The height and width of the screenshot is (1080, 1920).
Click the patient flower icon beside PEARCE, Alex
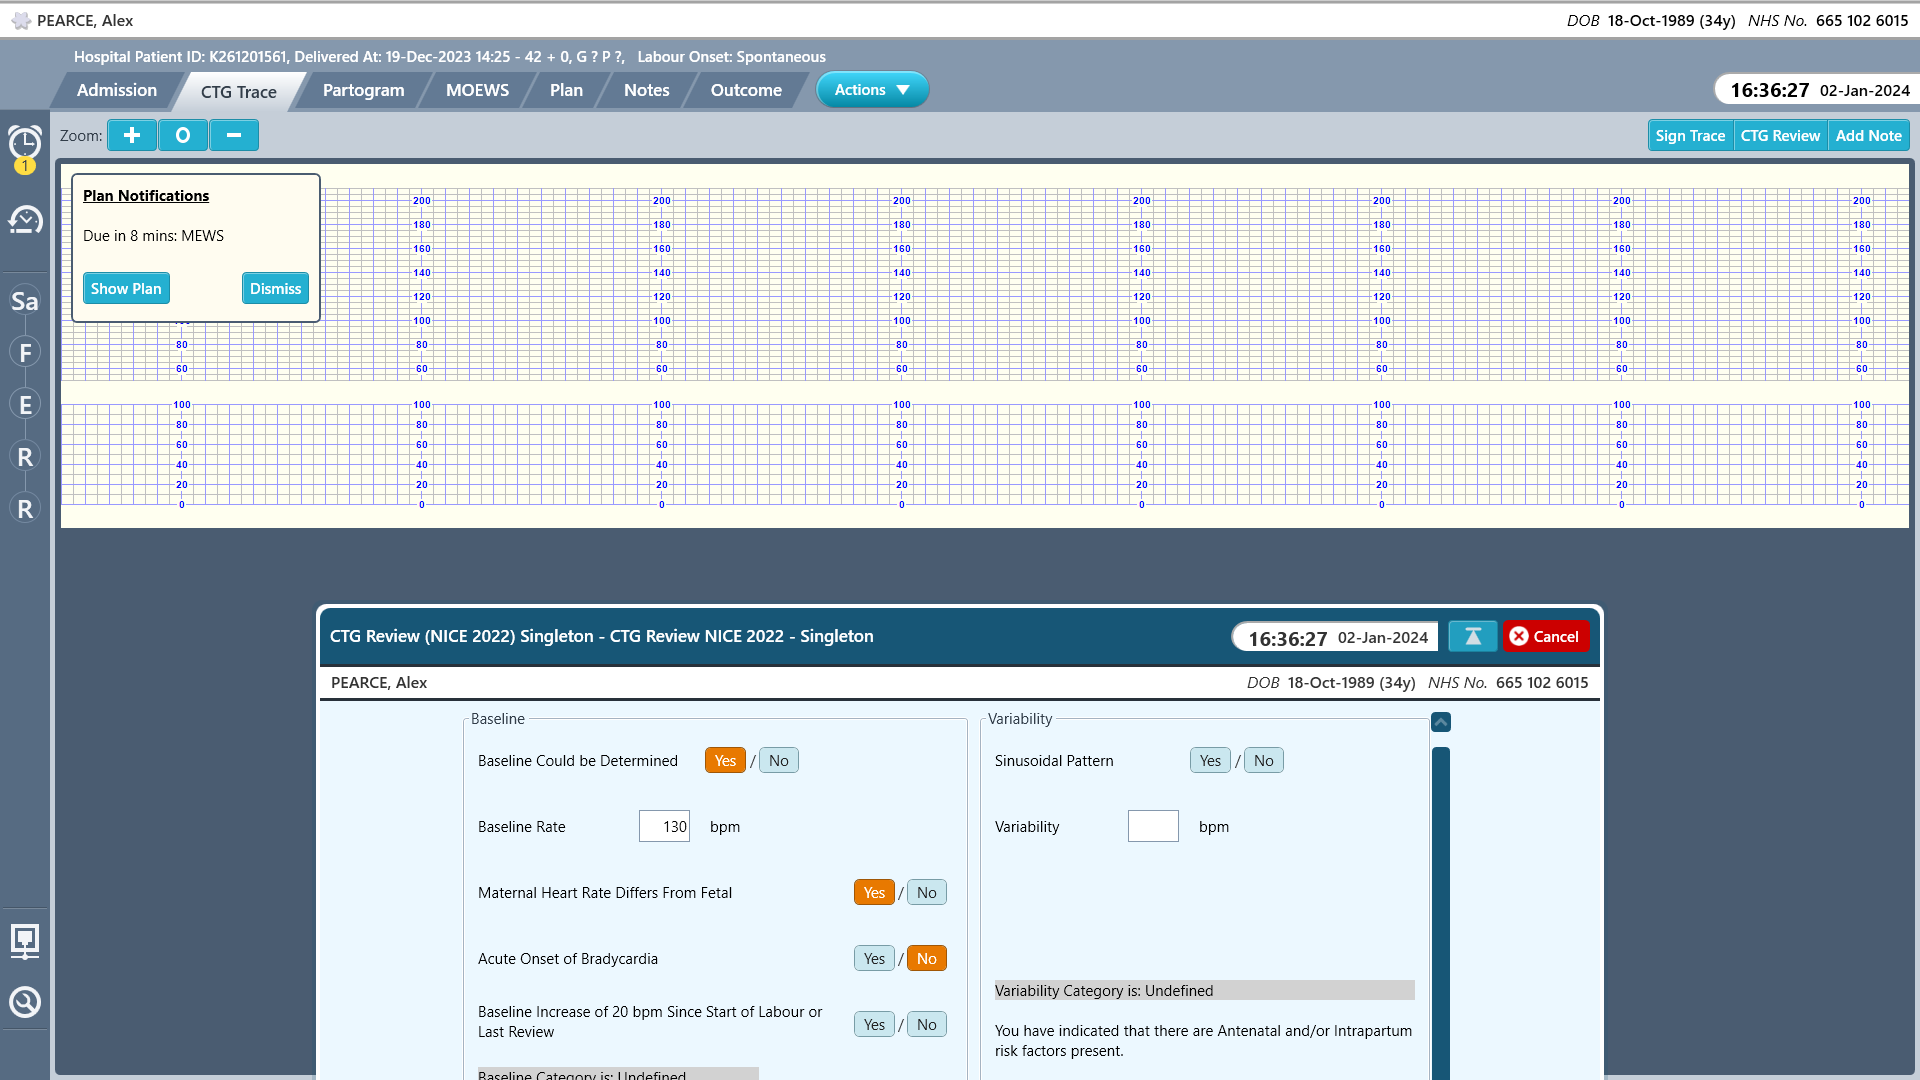tap(21, 20)
